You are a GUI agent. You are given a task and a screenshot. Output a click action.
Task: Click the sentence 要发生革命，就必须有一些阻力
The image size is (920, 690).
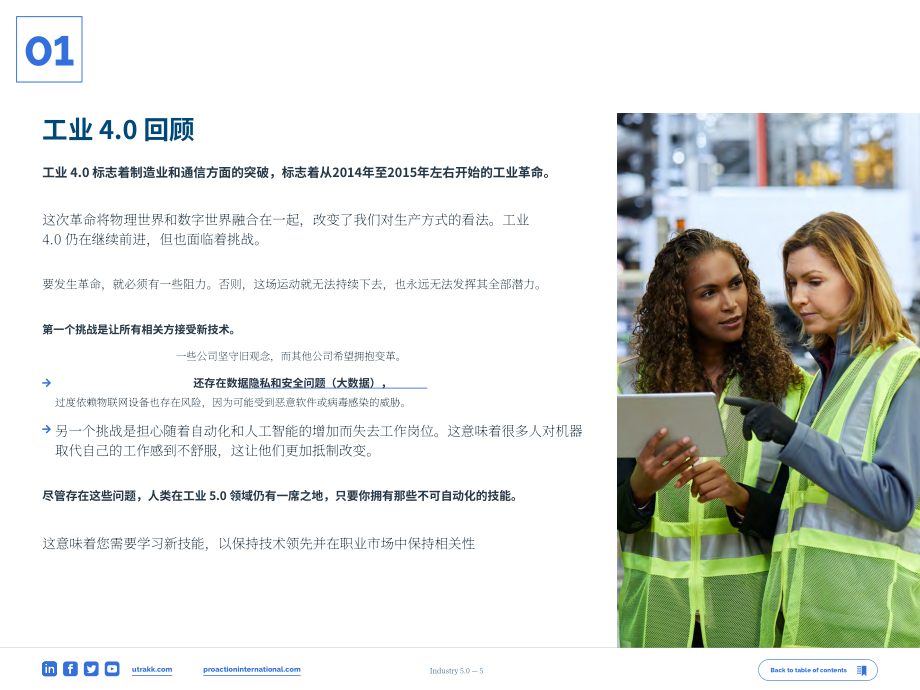tap(292, 285)
